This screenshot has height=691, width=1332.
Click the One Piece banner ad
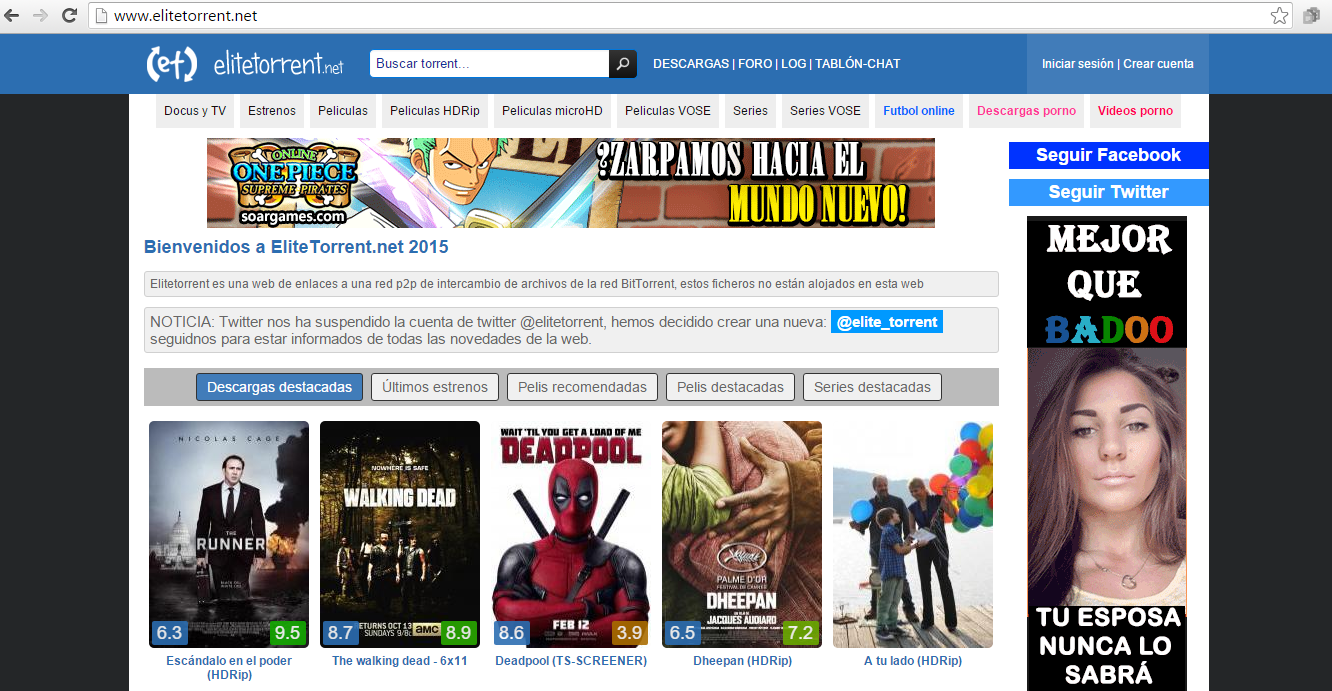(x=571, y=183)
